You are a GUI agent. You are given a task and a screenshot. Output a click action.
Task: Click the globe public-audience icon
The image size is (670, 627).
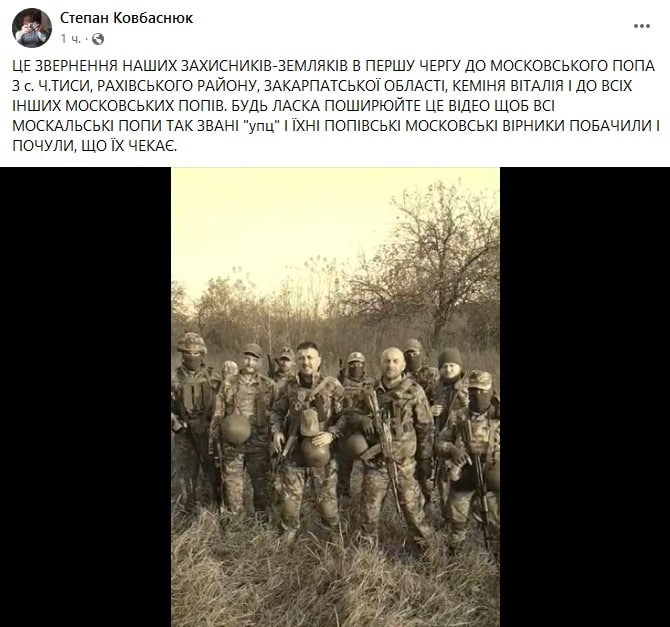[x=98, y=39]
